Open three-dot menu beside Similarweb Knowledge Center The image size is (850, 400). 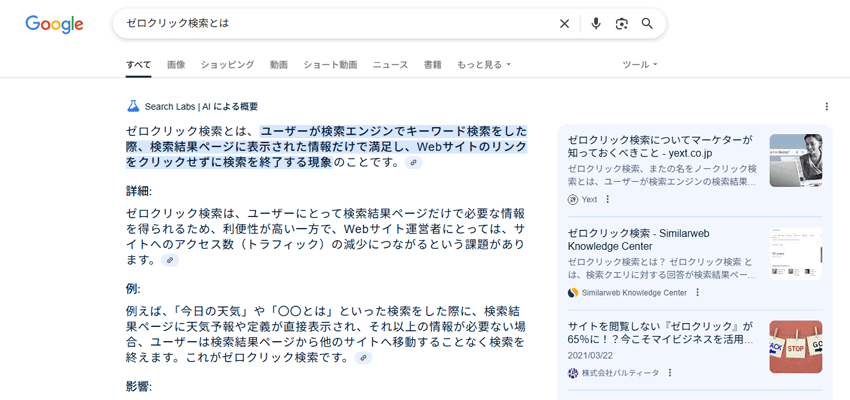click(697, 293)
